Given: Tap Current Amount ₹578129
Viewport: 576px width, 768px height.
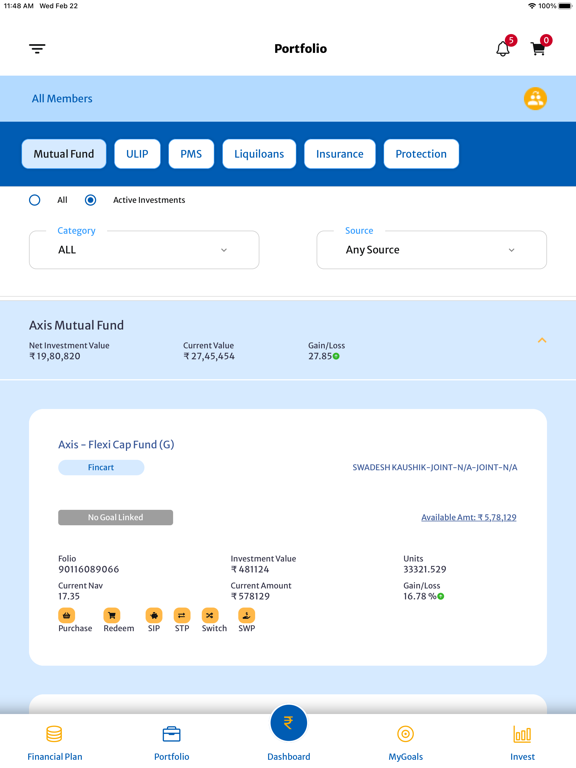Looking at the screenshot, I should pos(250,596).
